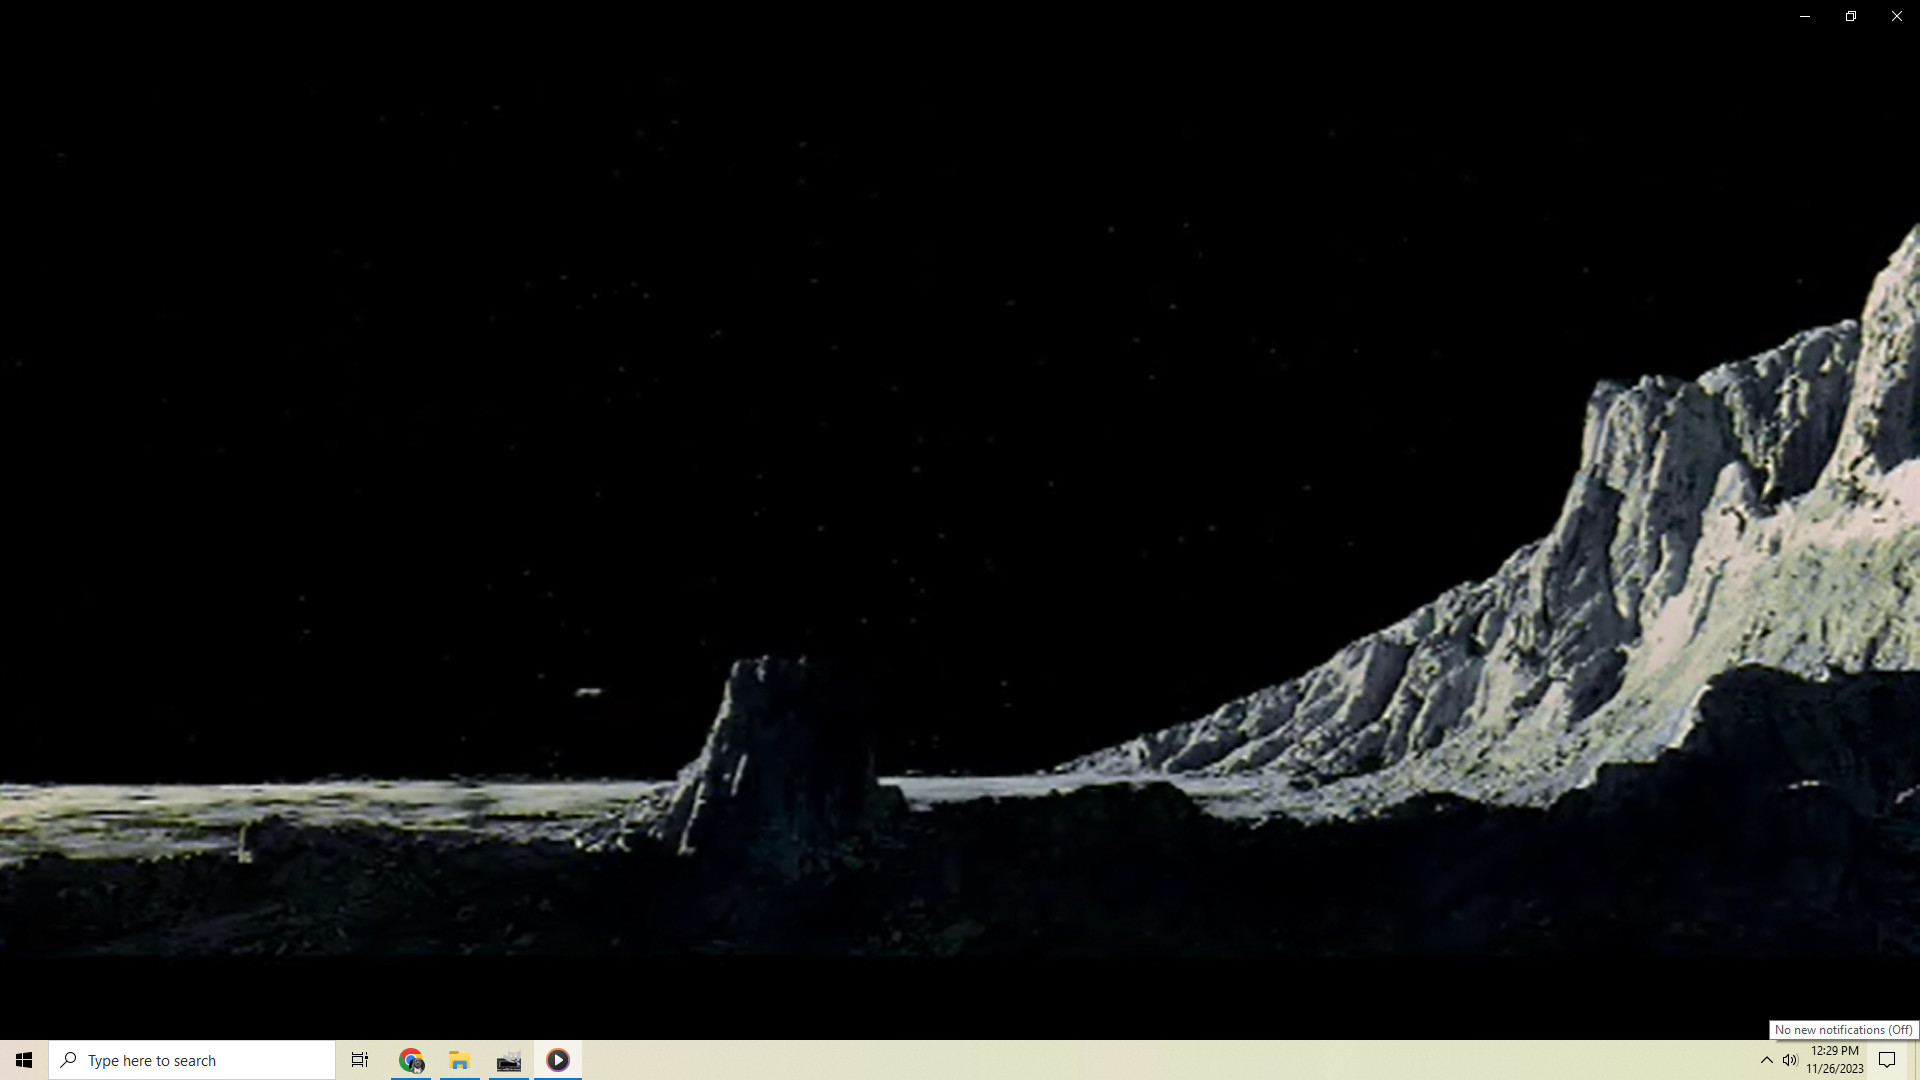The height and width of the screenshot is (1080, 1920).
Task: Click the "No new notifications (Off)" tooltip
Action: point(1843,1030)
